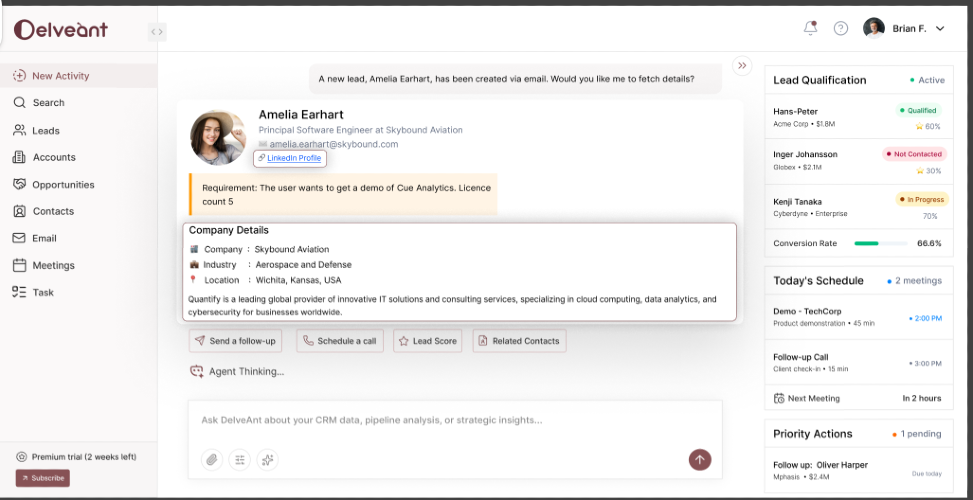Collapse the right panel with double chevron

tap(742, 65)
